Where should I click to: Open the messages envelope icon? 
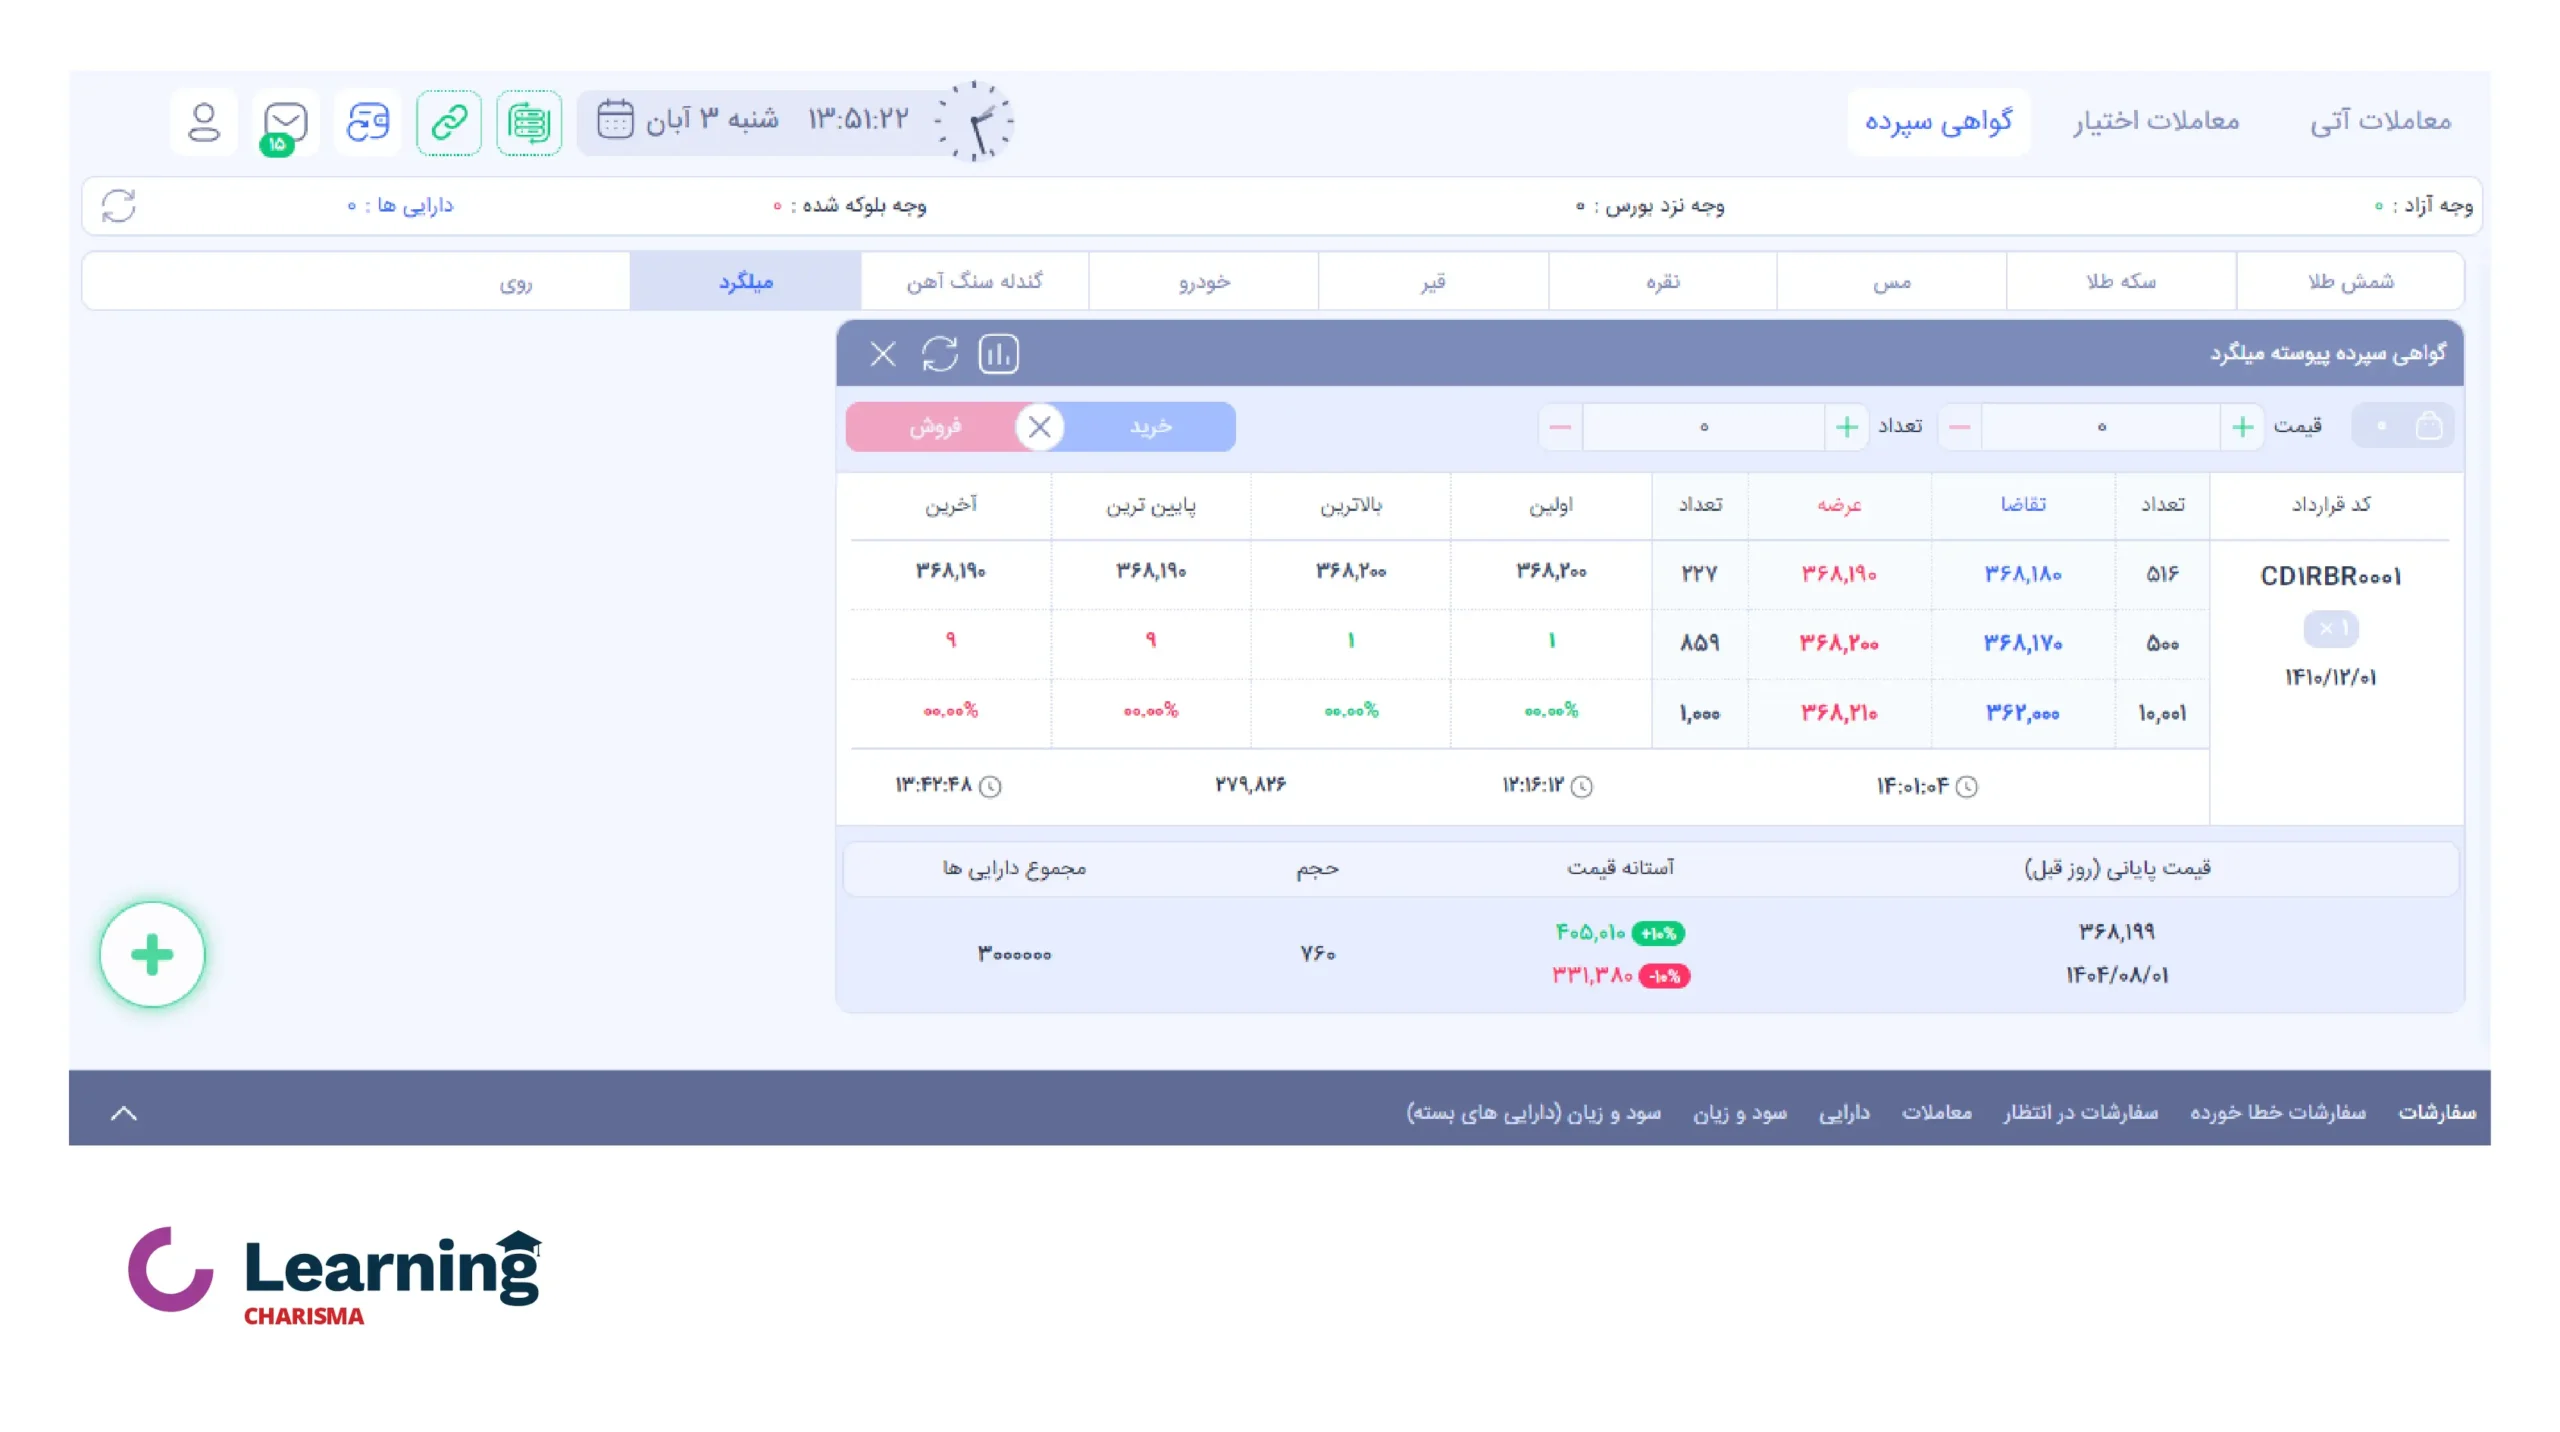click(x=285, y=122)
